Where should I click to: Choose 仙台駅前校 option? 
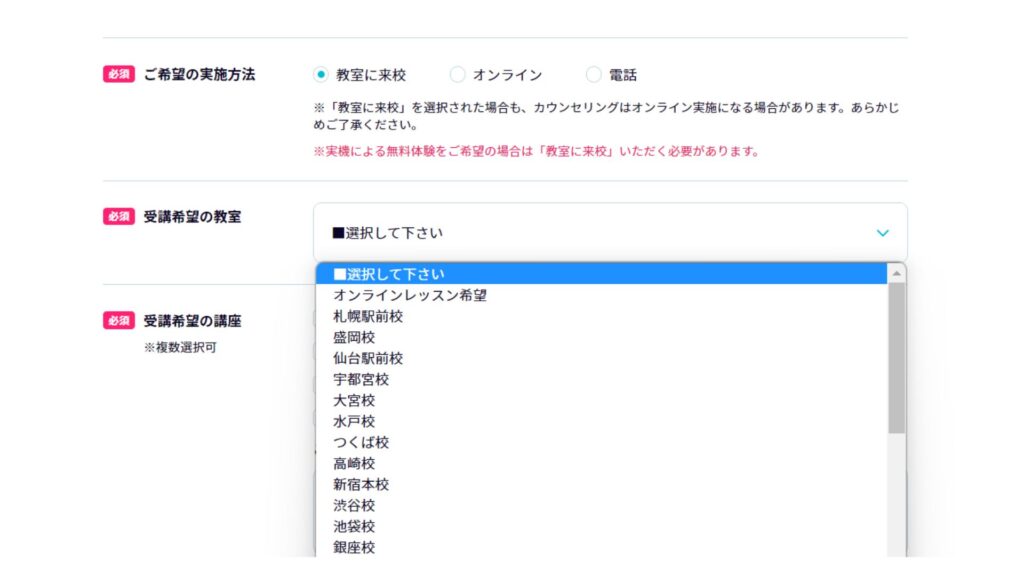pos(601,358)
